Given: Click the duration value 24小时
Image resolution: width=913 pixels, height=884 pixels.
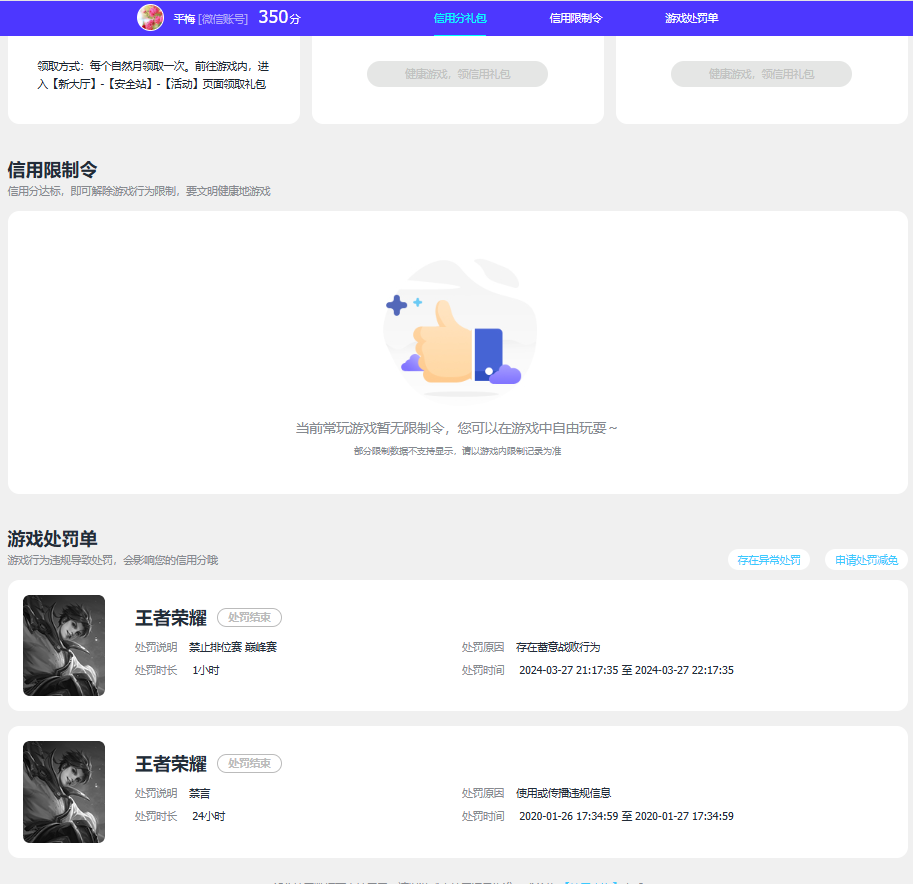Looking at the screenshot, I should tap(208, 816).
